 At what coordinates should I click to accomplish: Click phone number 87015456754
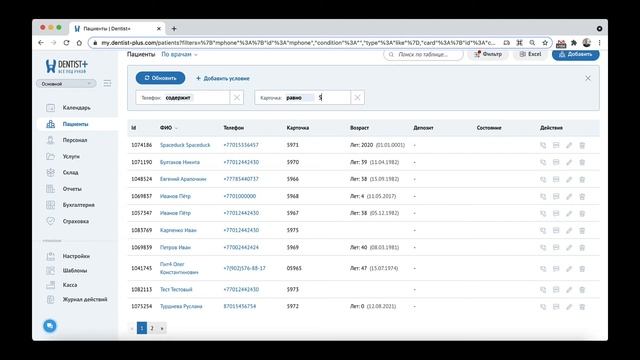click(240, 307)
